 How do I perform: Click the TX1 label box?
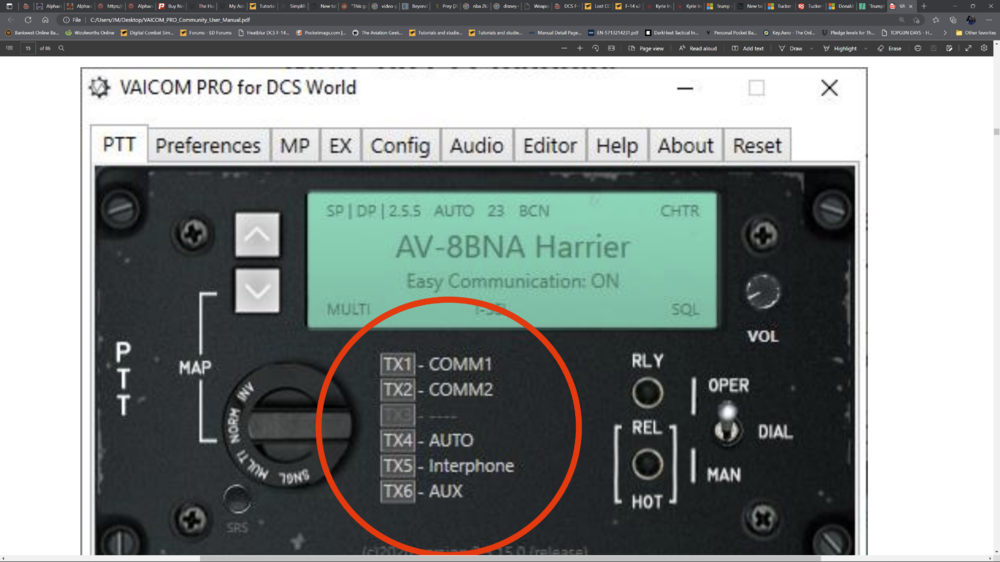point(397,364)
